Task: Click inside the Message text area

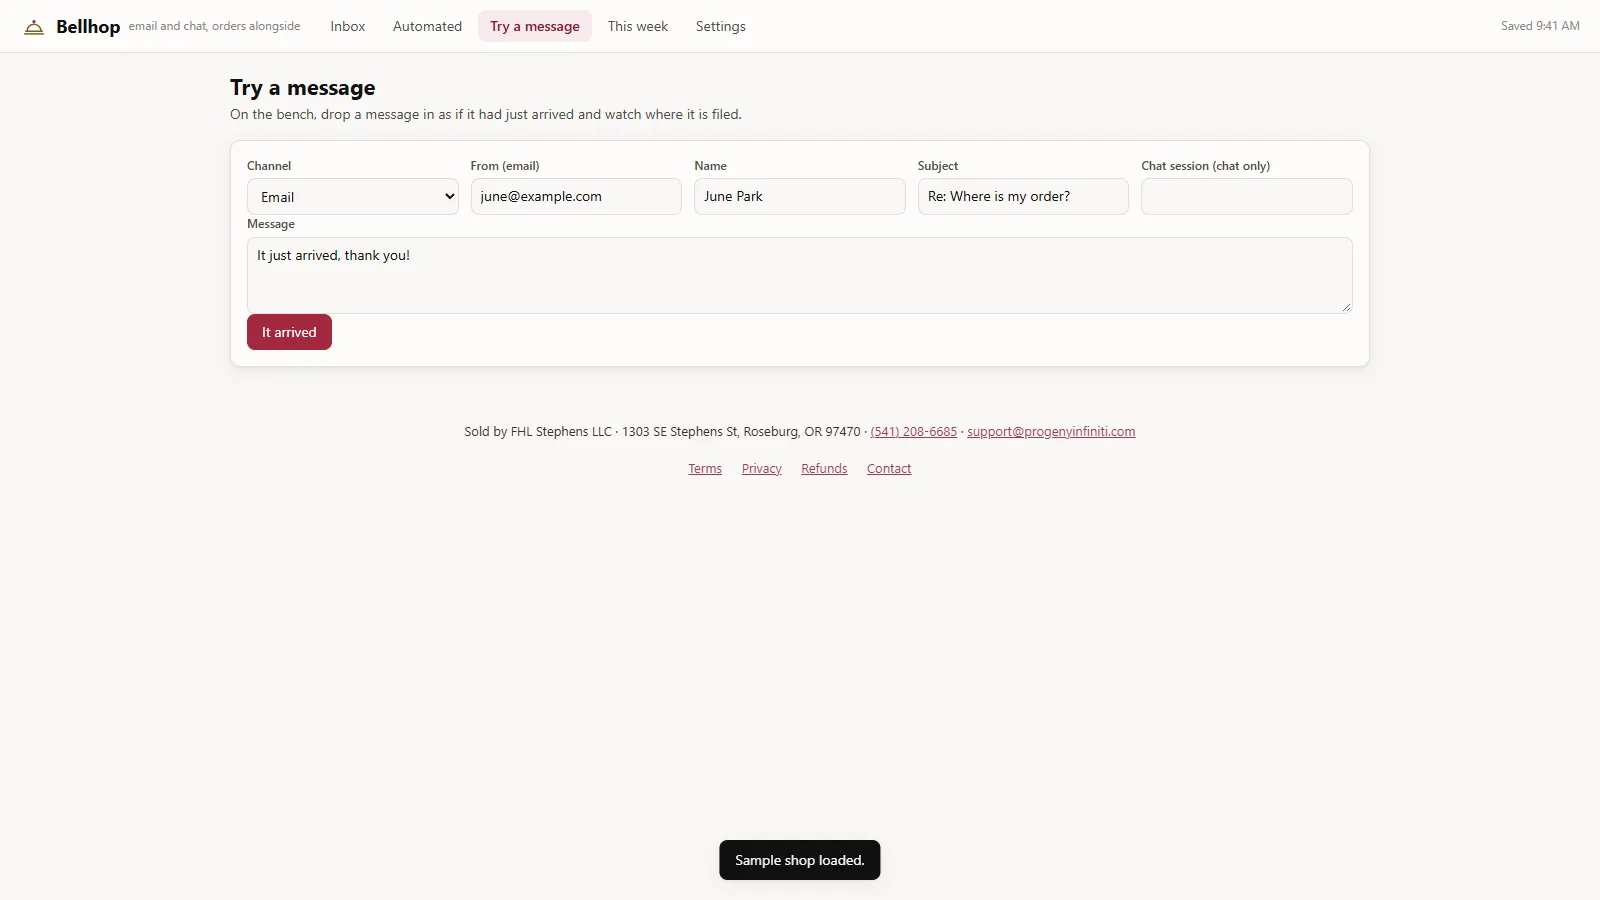Action: coord(800,275)
